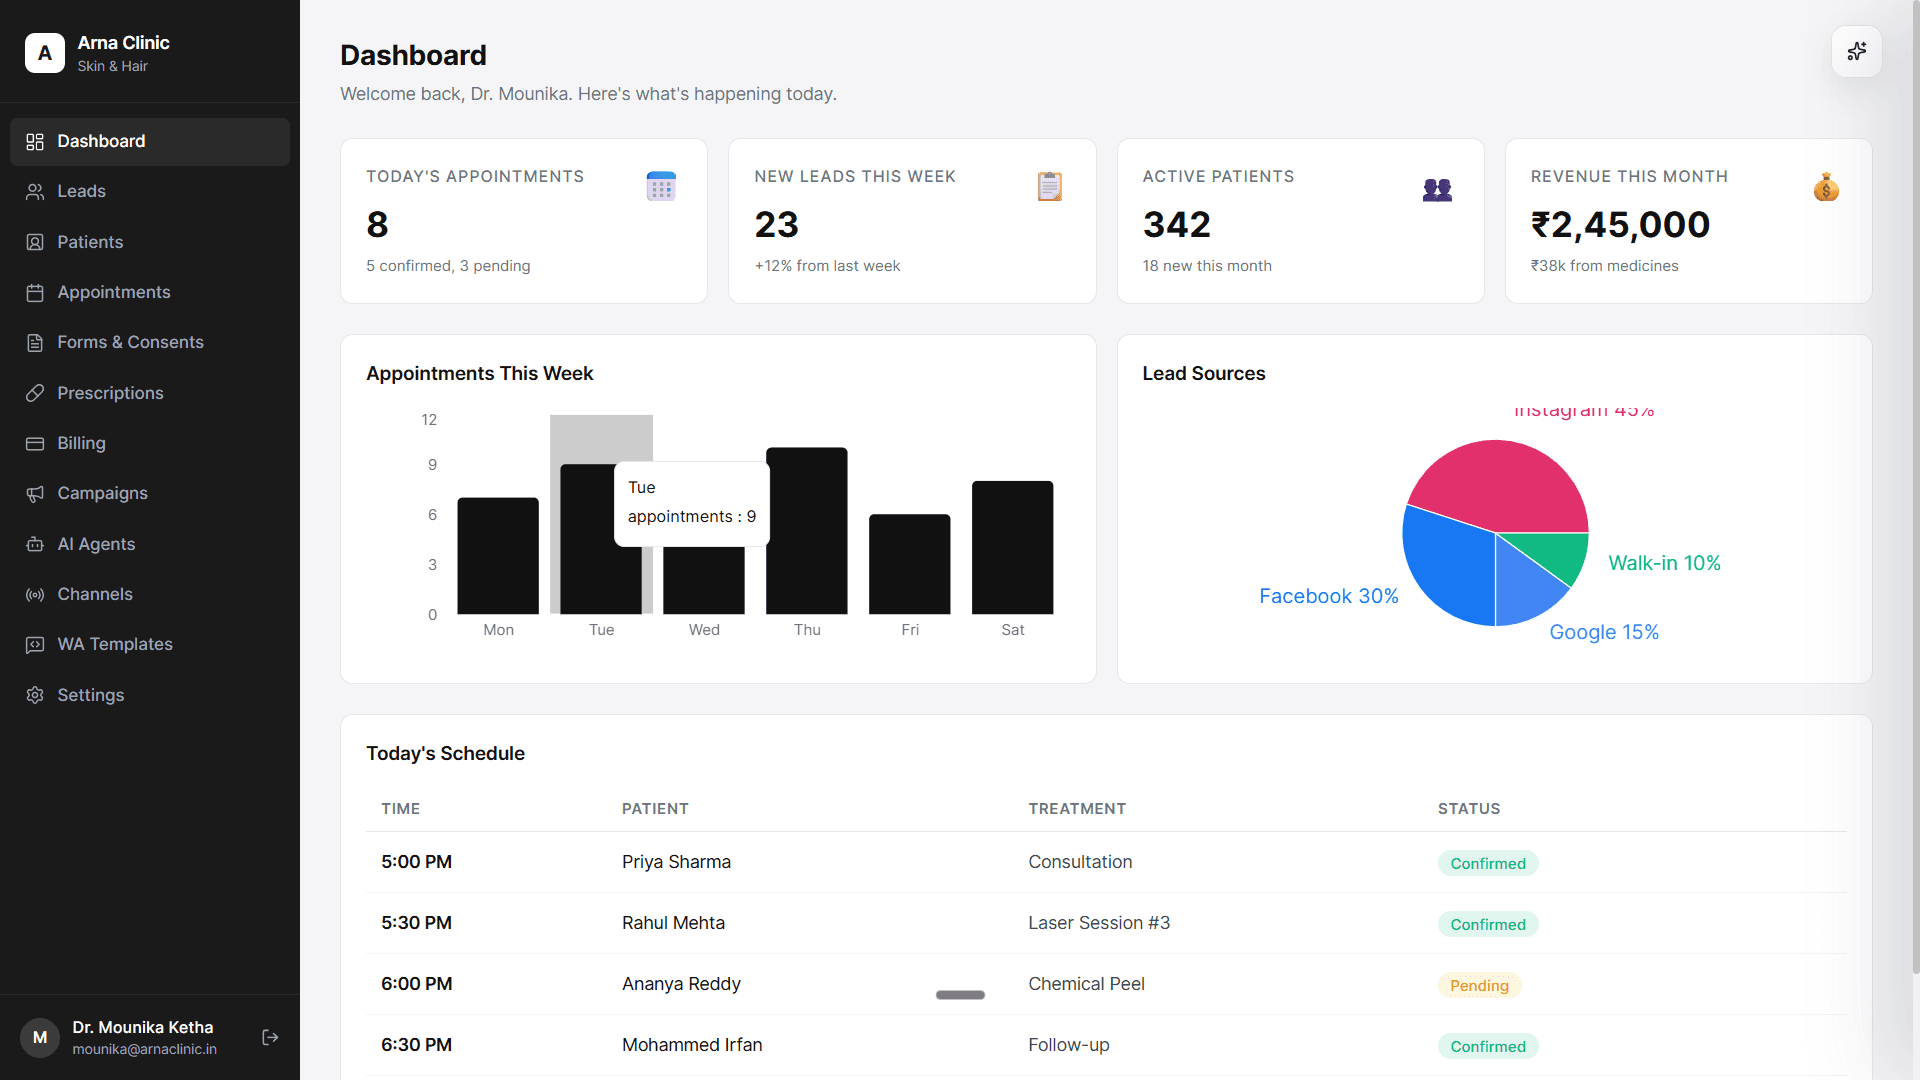This screenshot has height=1080, width=1920.
Task: Click the Appointments calendar icon
Action: [35, 292]
